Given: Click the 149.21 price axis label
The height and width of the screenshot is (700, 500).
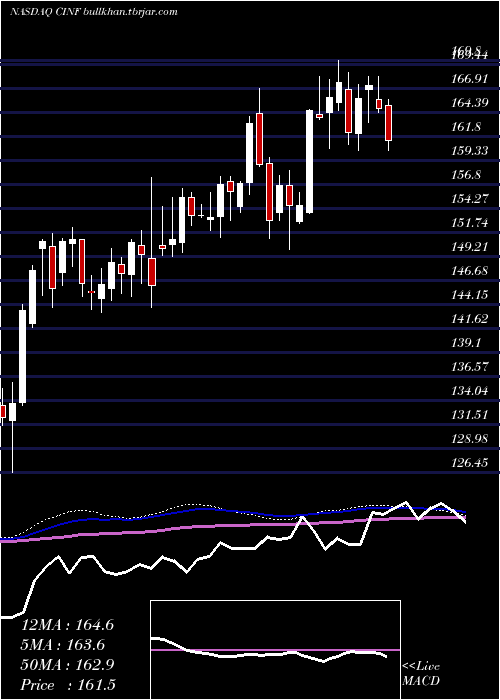Looking at the screenshot, I should [x=470, y=247].
